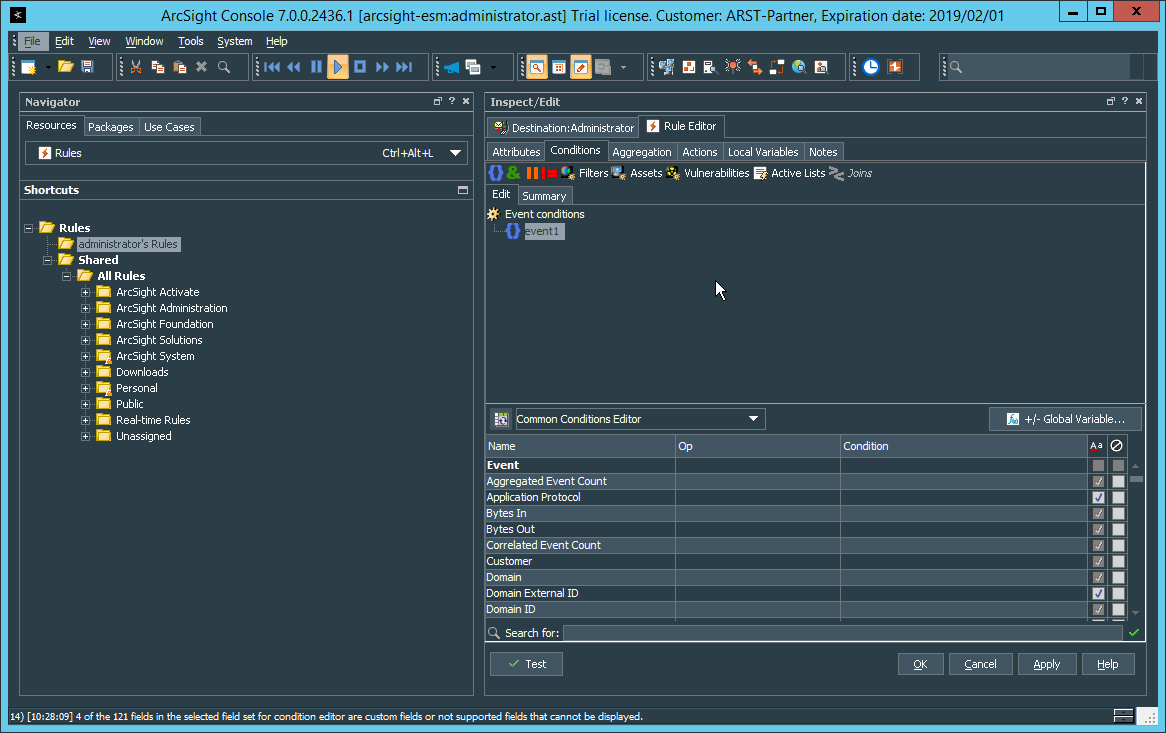Toggle first checkbox for Domain External ID
1166x733 pixels.
(1098, 594)
